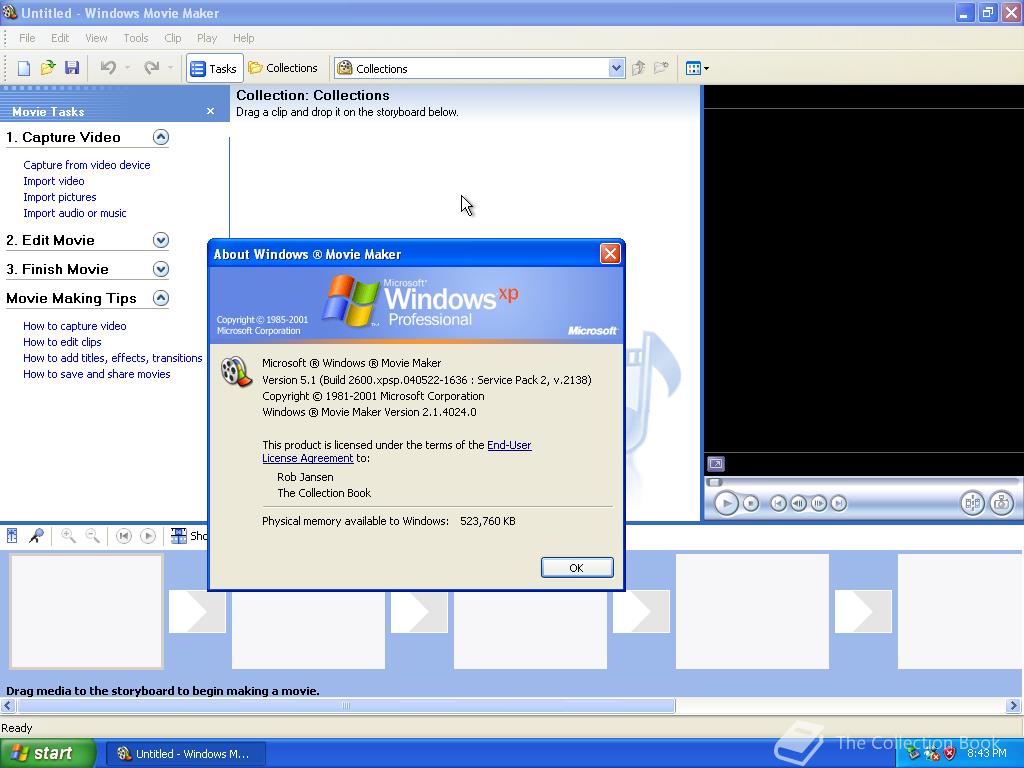Open the Tools menu

(136, 38)
